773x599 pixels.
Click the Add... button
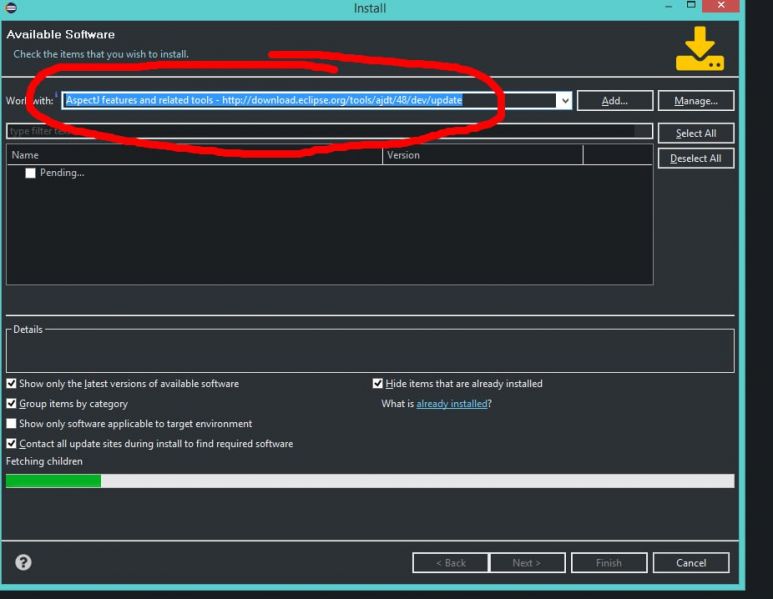coord(615,101)
